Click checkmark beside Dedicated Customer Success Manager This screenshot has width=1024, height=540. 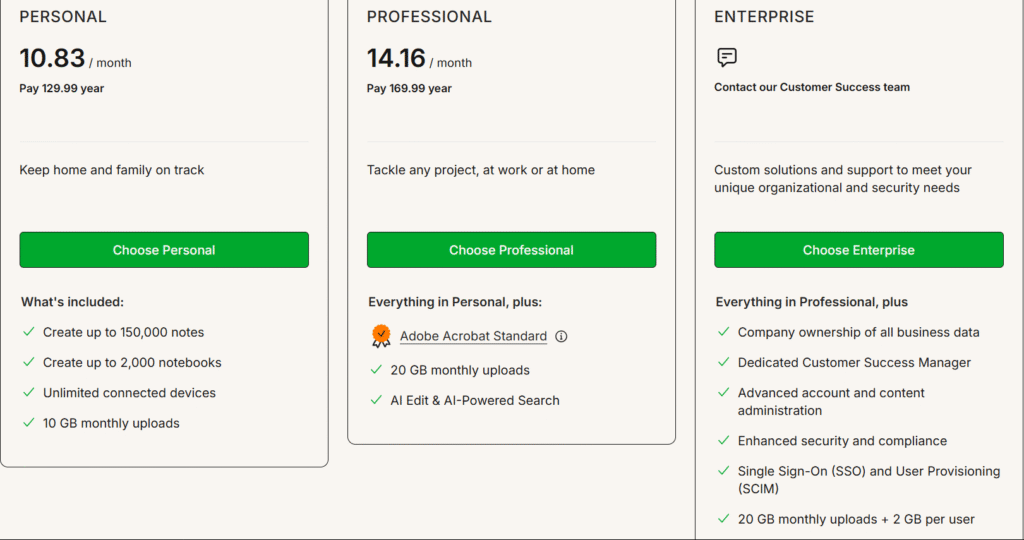[724, 362]
